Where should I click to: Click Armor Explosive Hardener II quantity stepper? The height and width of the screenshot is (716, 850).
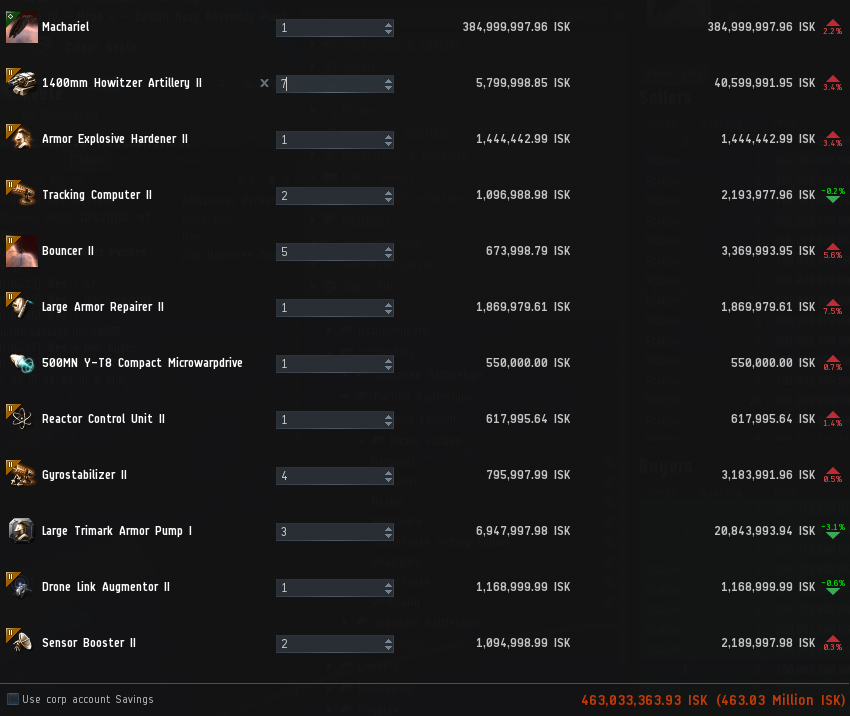click(x=388, y=140)
